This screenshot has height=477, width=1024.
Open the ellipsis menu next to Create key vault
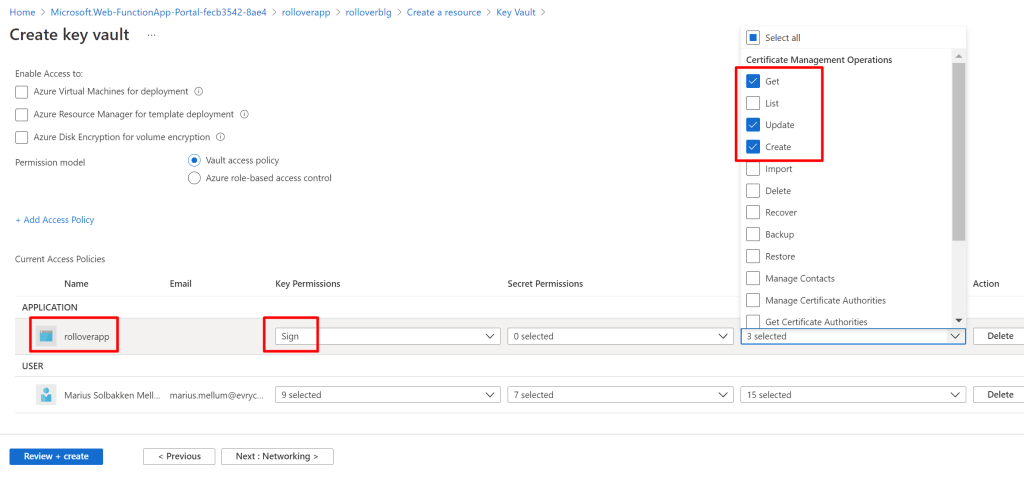point(152,35)
